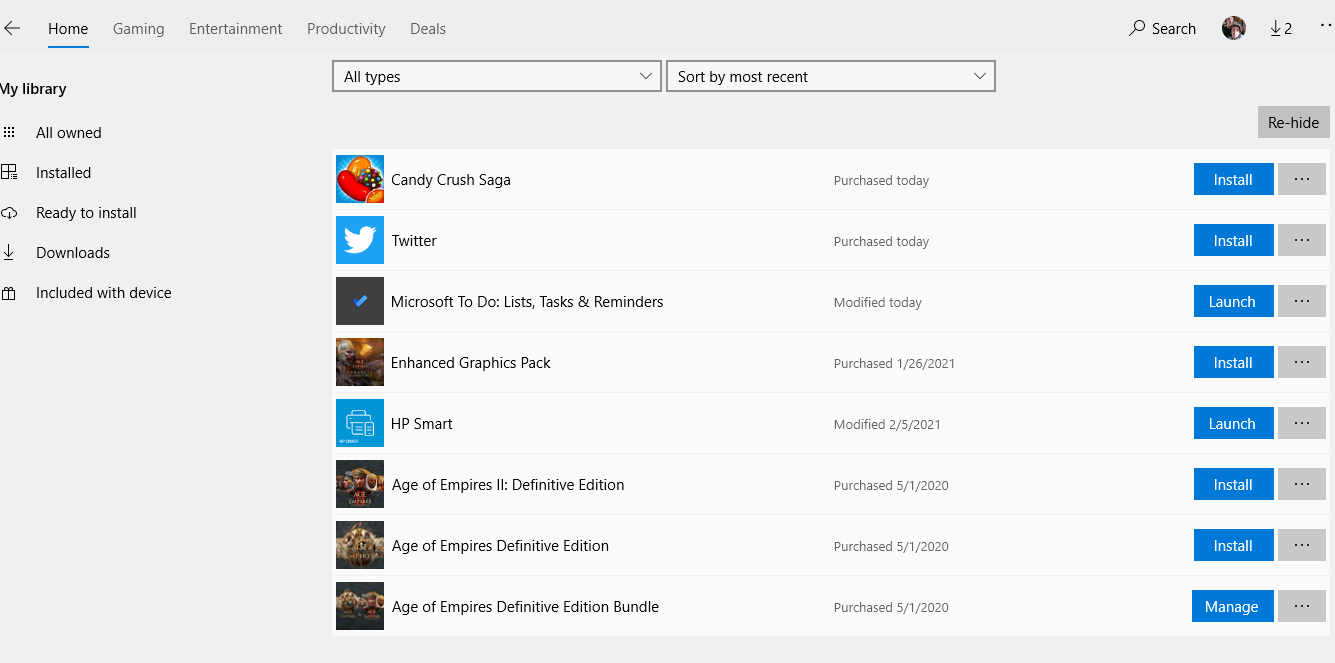Image resolution: width=1335 pixels, height=663 pixels.
Task: Open the downloads indicator icon
Action: coord(1281,28)
